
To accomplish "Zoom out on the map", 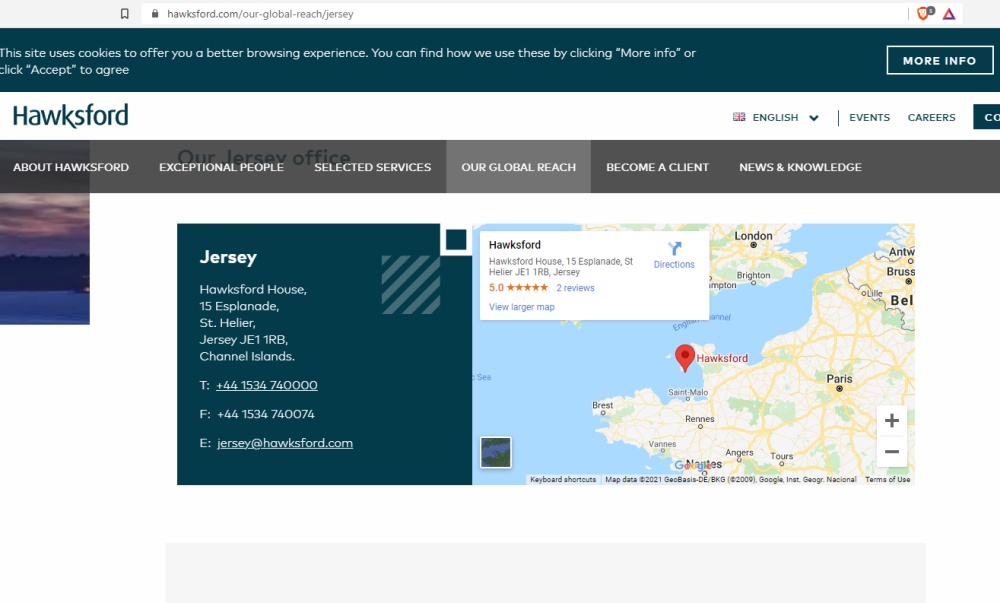I will (892, 452).
